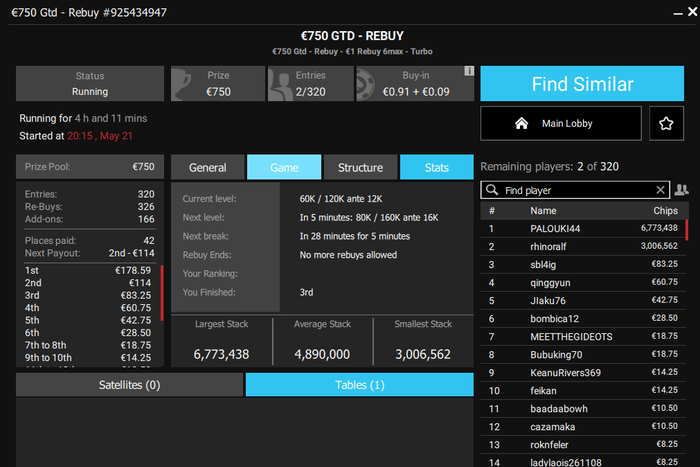Click the Prize Pool €750 header

(90, 167)
